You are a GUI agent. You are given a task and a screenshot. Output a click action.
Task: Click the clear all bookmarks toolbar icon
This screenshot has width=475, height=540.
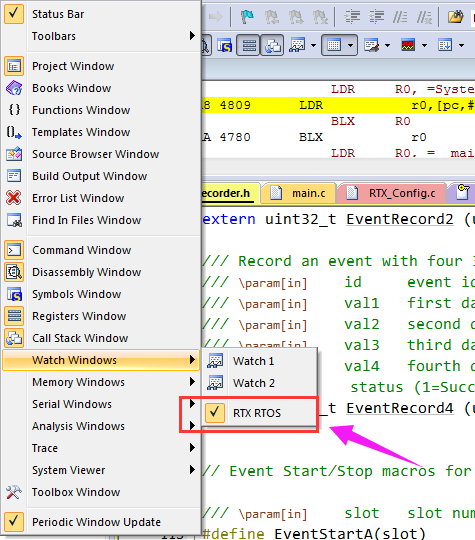[x=320, y=16]
